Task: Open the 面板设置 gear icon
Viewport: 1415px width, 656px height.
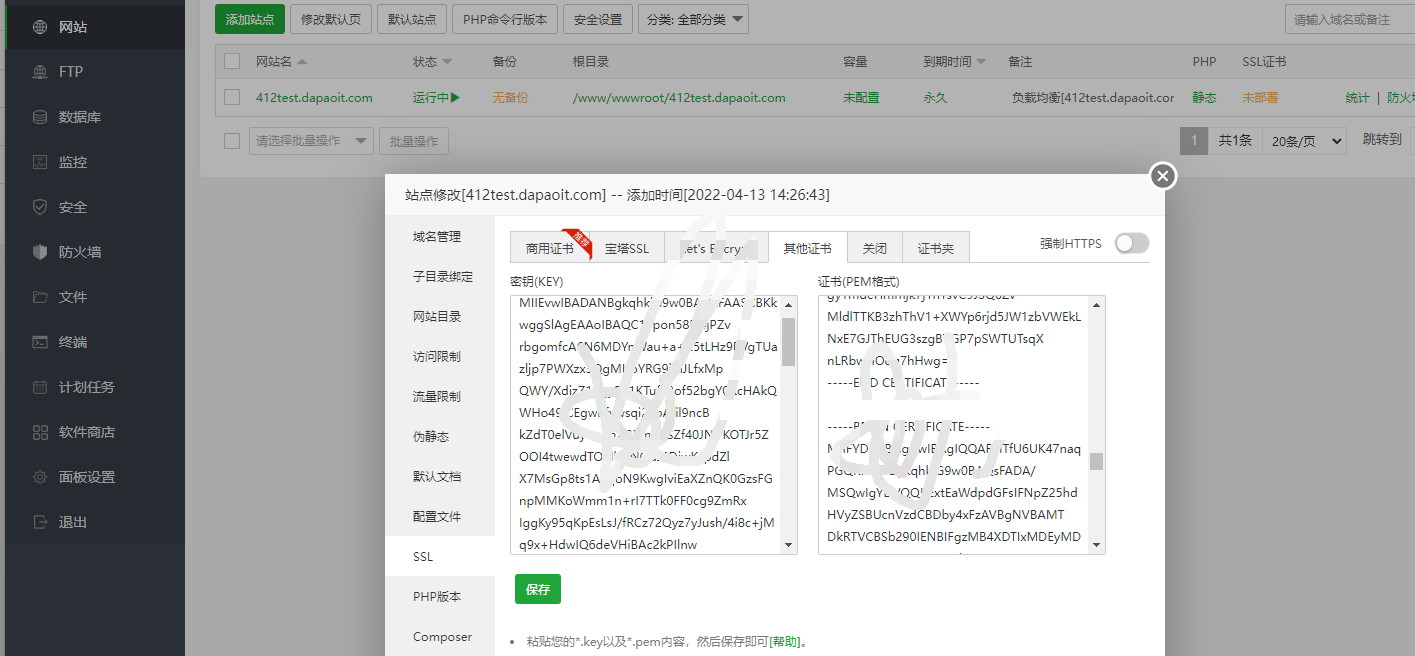Action: pos(40,477)
